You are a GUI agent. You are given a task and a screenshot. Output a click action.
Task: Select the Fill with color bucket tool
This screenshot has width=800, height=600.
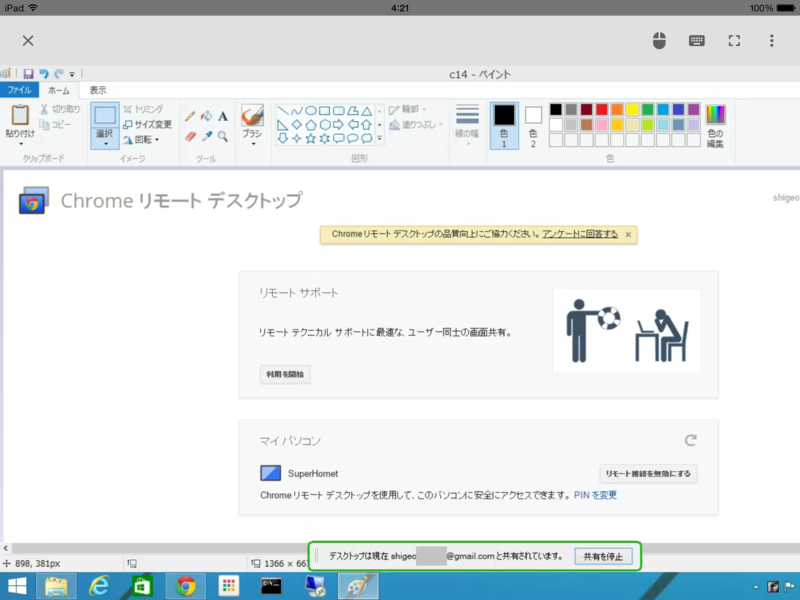(204, 117)
